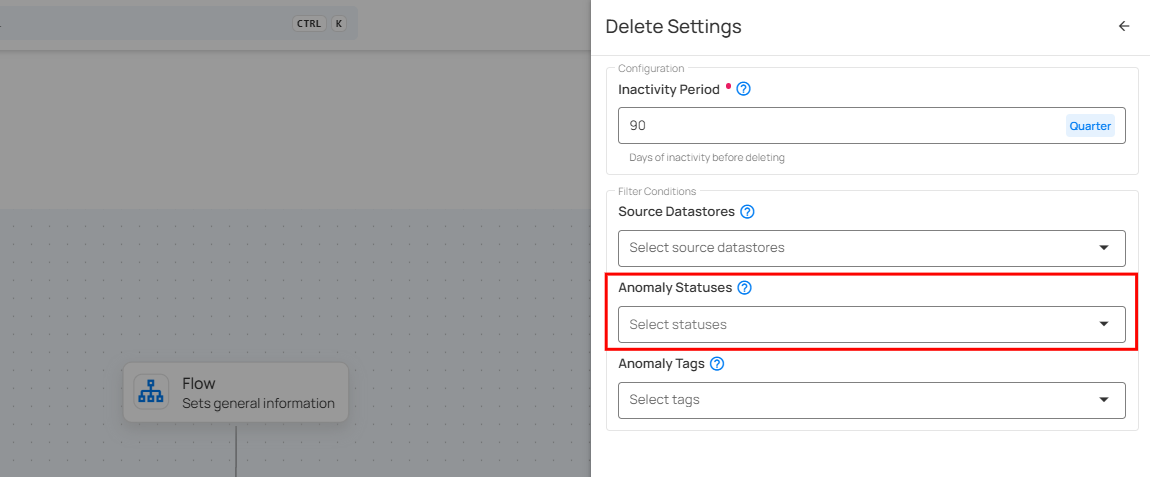Screen dimensions: 1150x477
Task: Click the Source Datastores dropdown arrow
Action: [x=1104, y=248]
